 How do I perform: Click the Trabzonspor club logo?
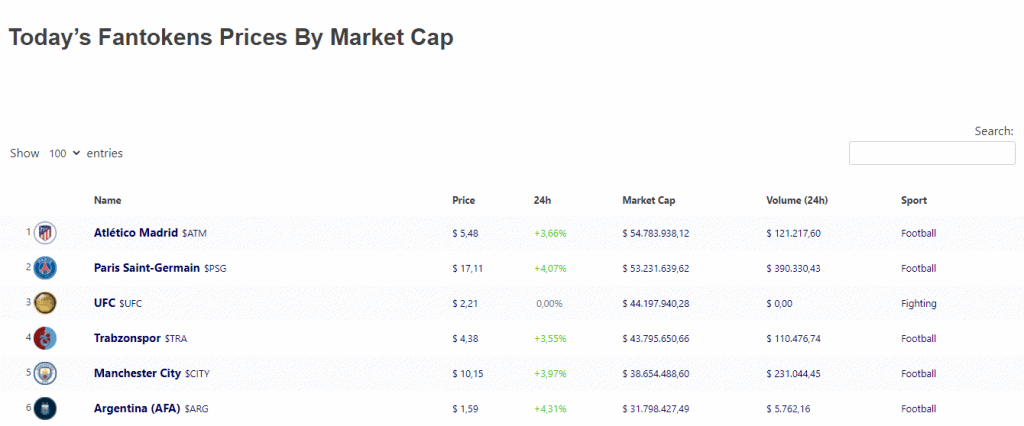pos(45,338)
